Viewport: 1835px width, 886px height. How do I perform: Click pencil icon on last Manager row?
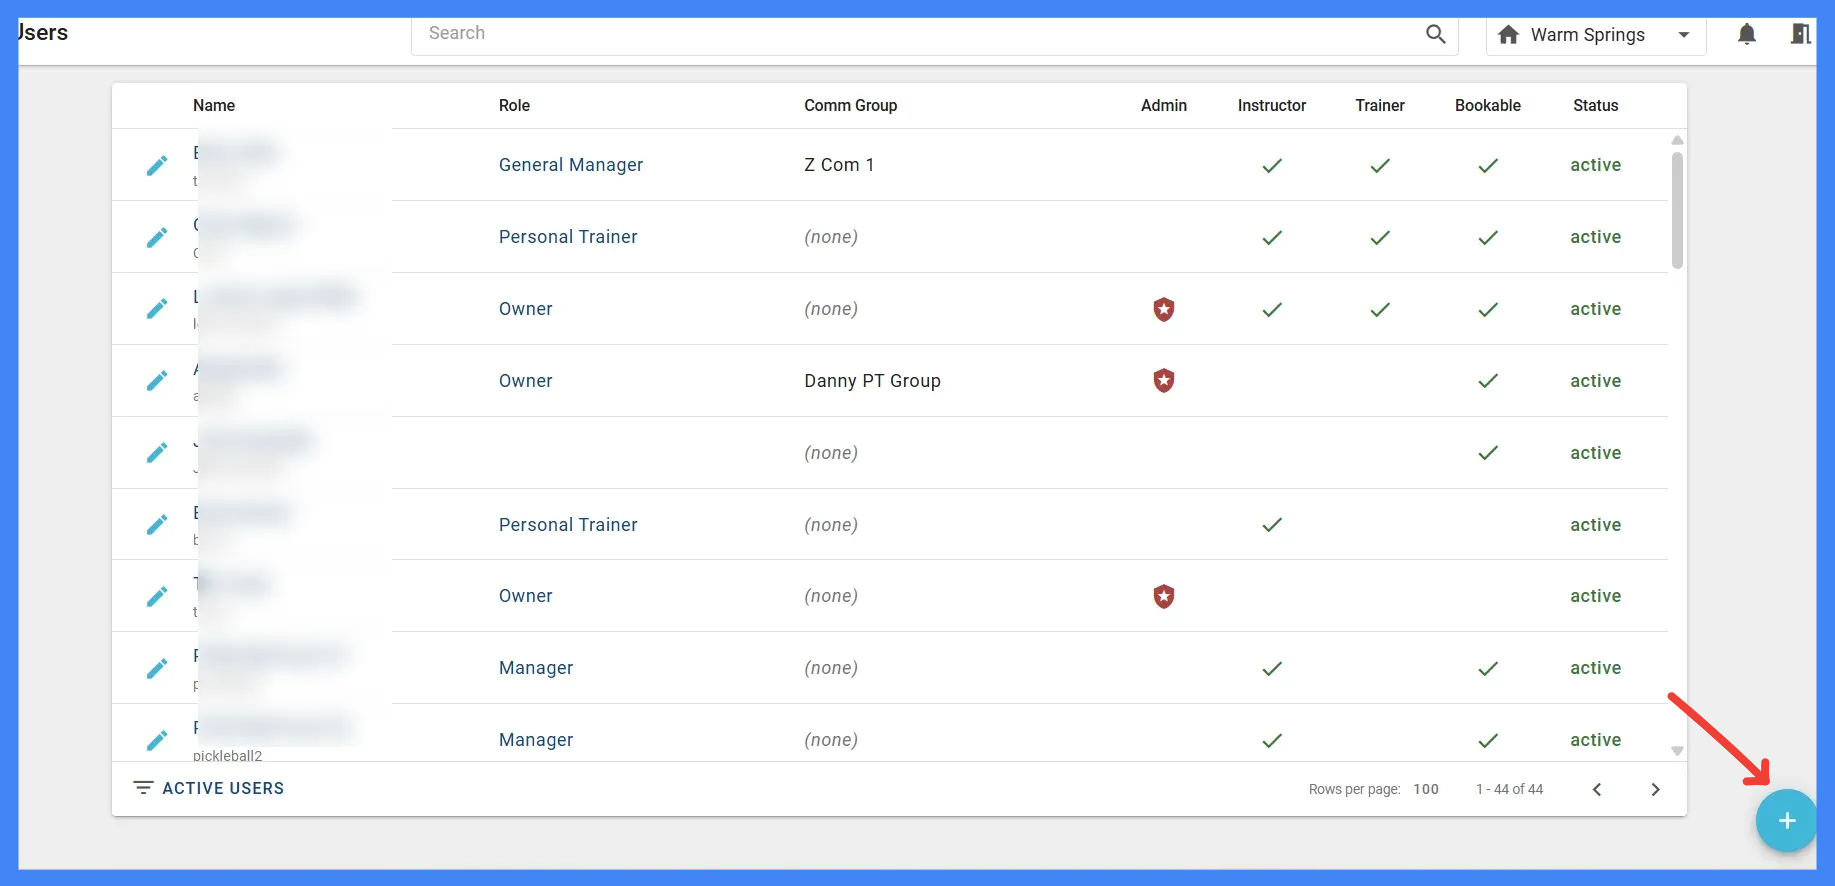click(x=157, y=741)
